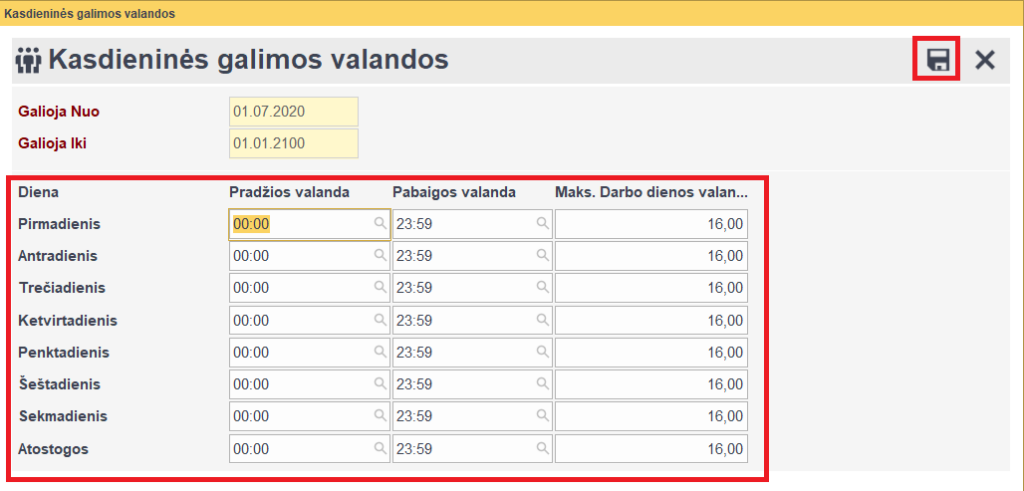
Task: Select the Galioja Iki date field
Action: tap(293, 143)
